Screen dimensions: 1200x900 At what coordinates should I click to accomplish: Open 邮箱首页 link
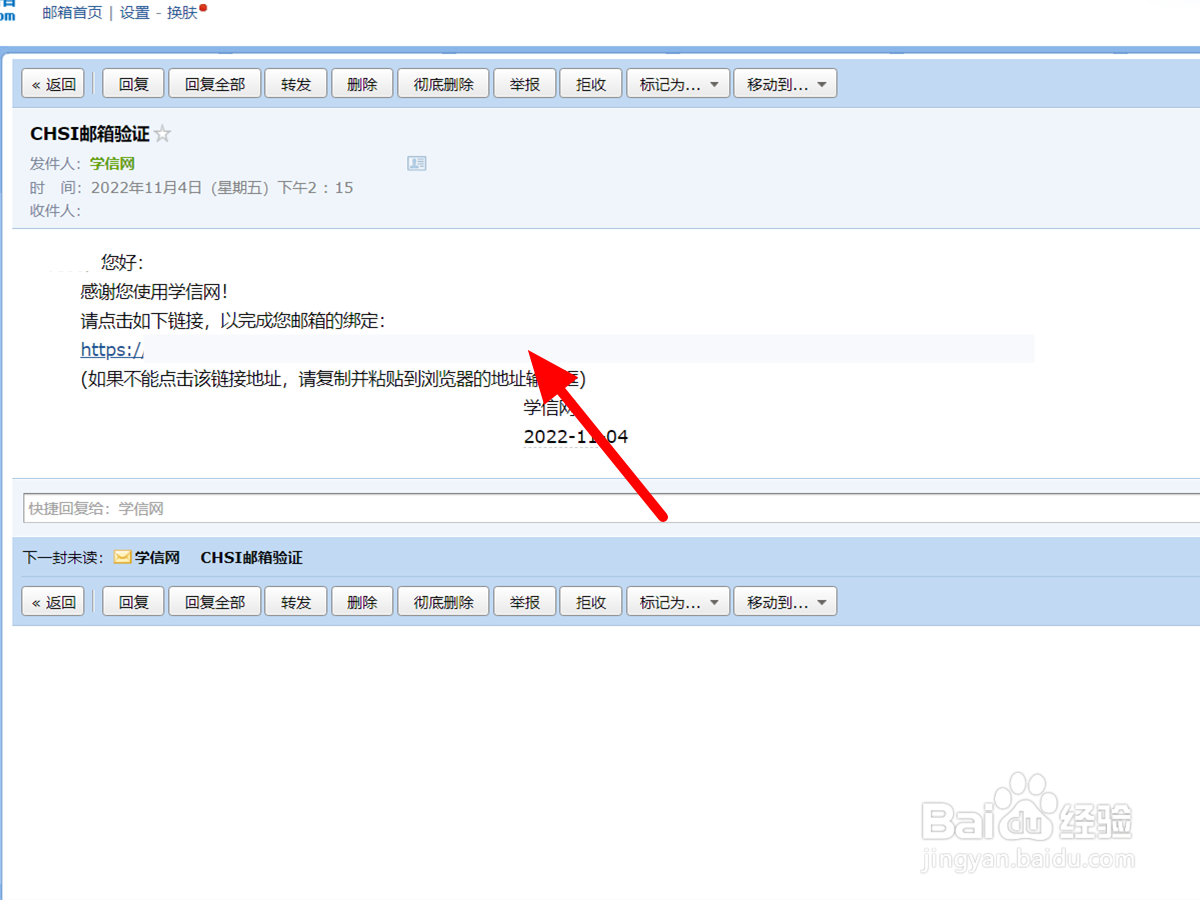click(x=72, y=13)
